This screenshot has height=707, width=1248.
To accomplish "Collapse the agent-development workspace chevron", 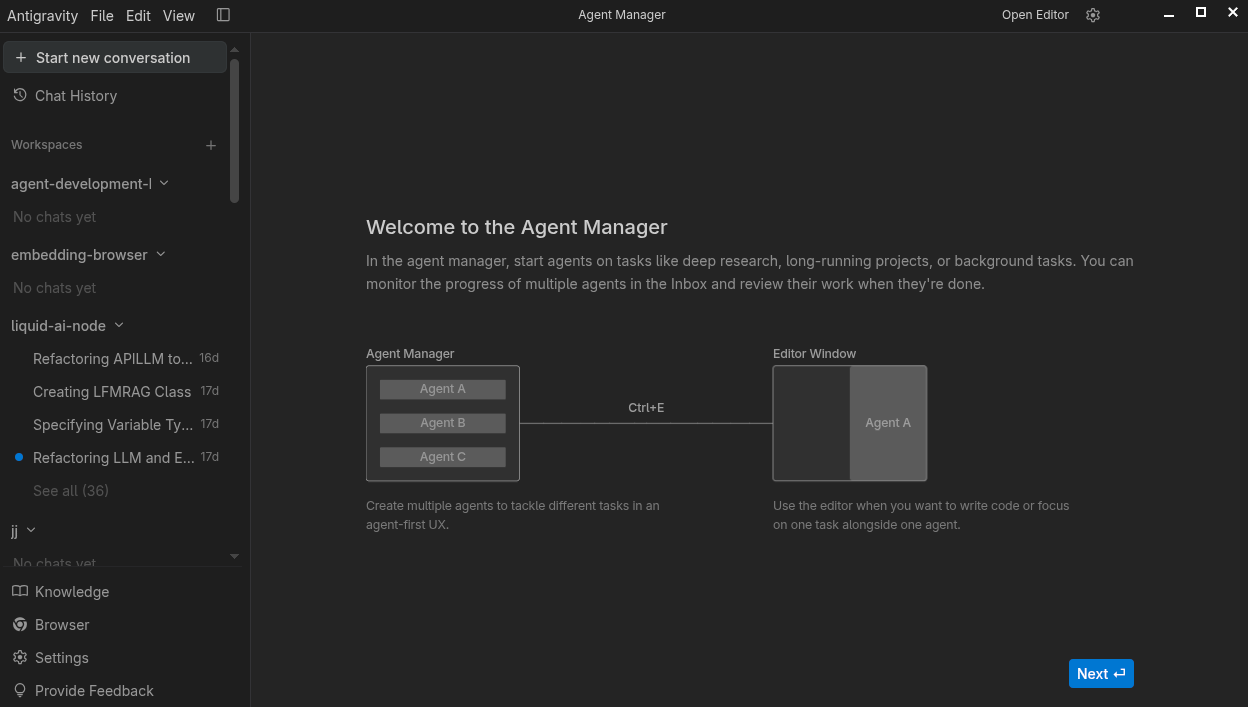I will click(x=164, y=183).
